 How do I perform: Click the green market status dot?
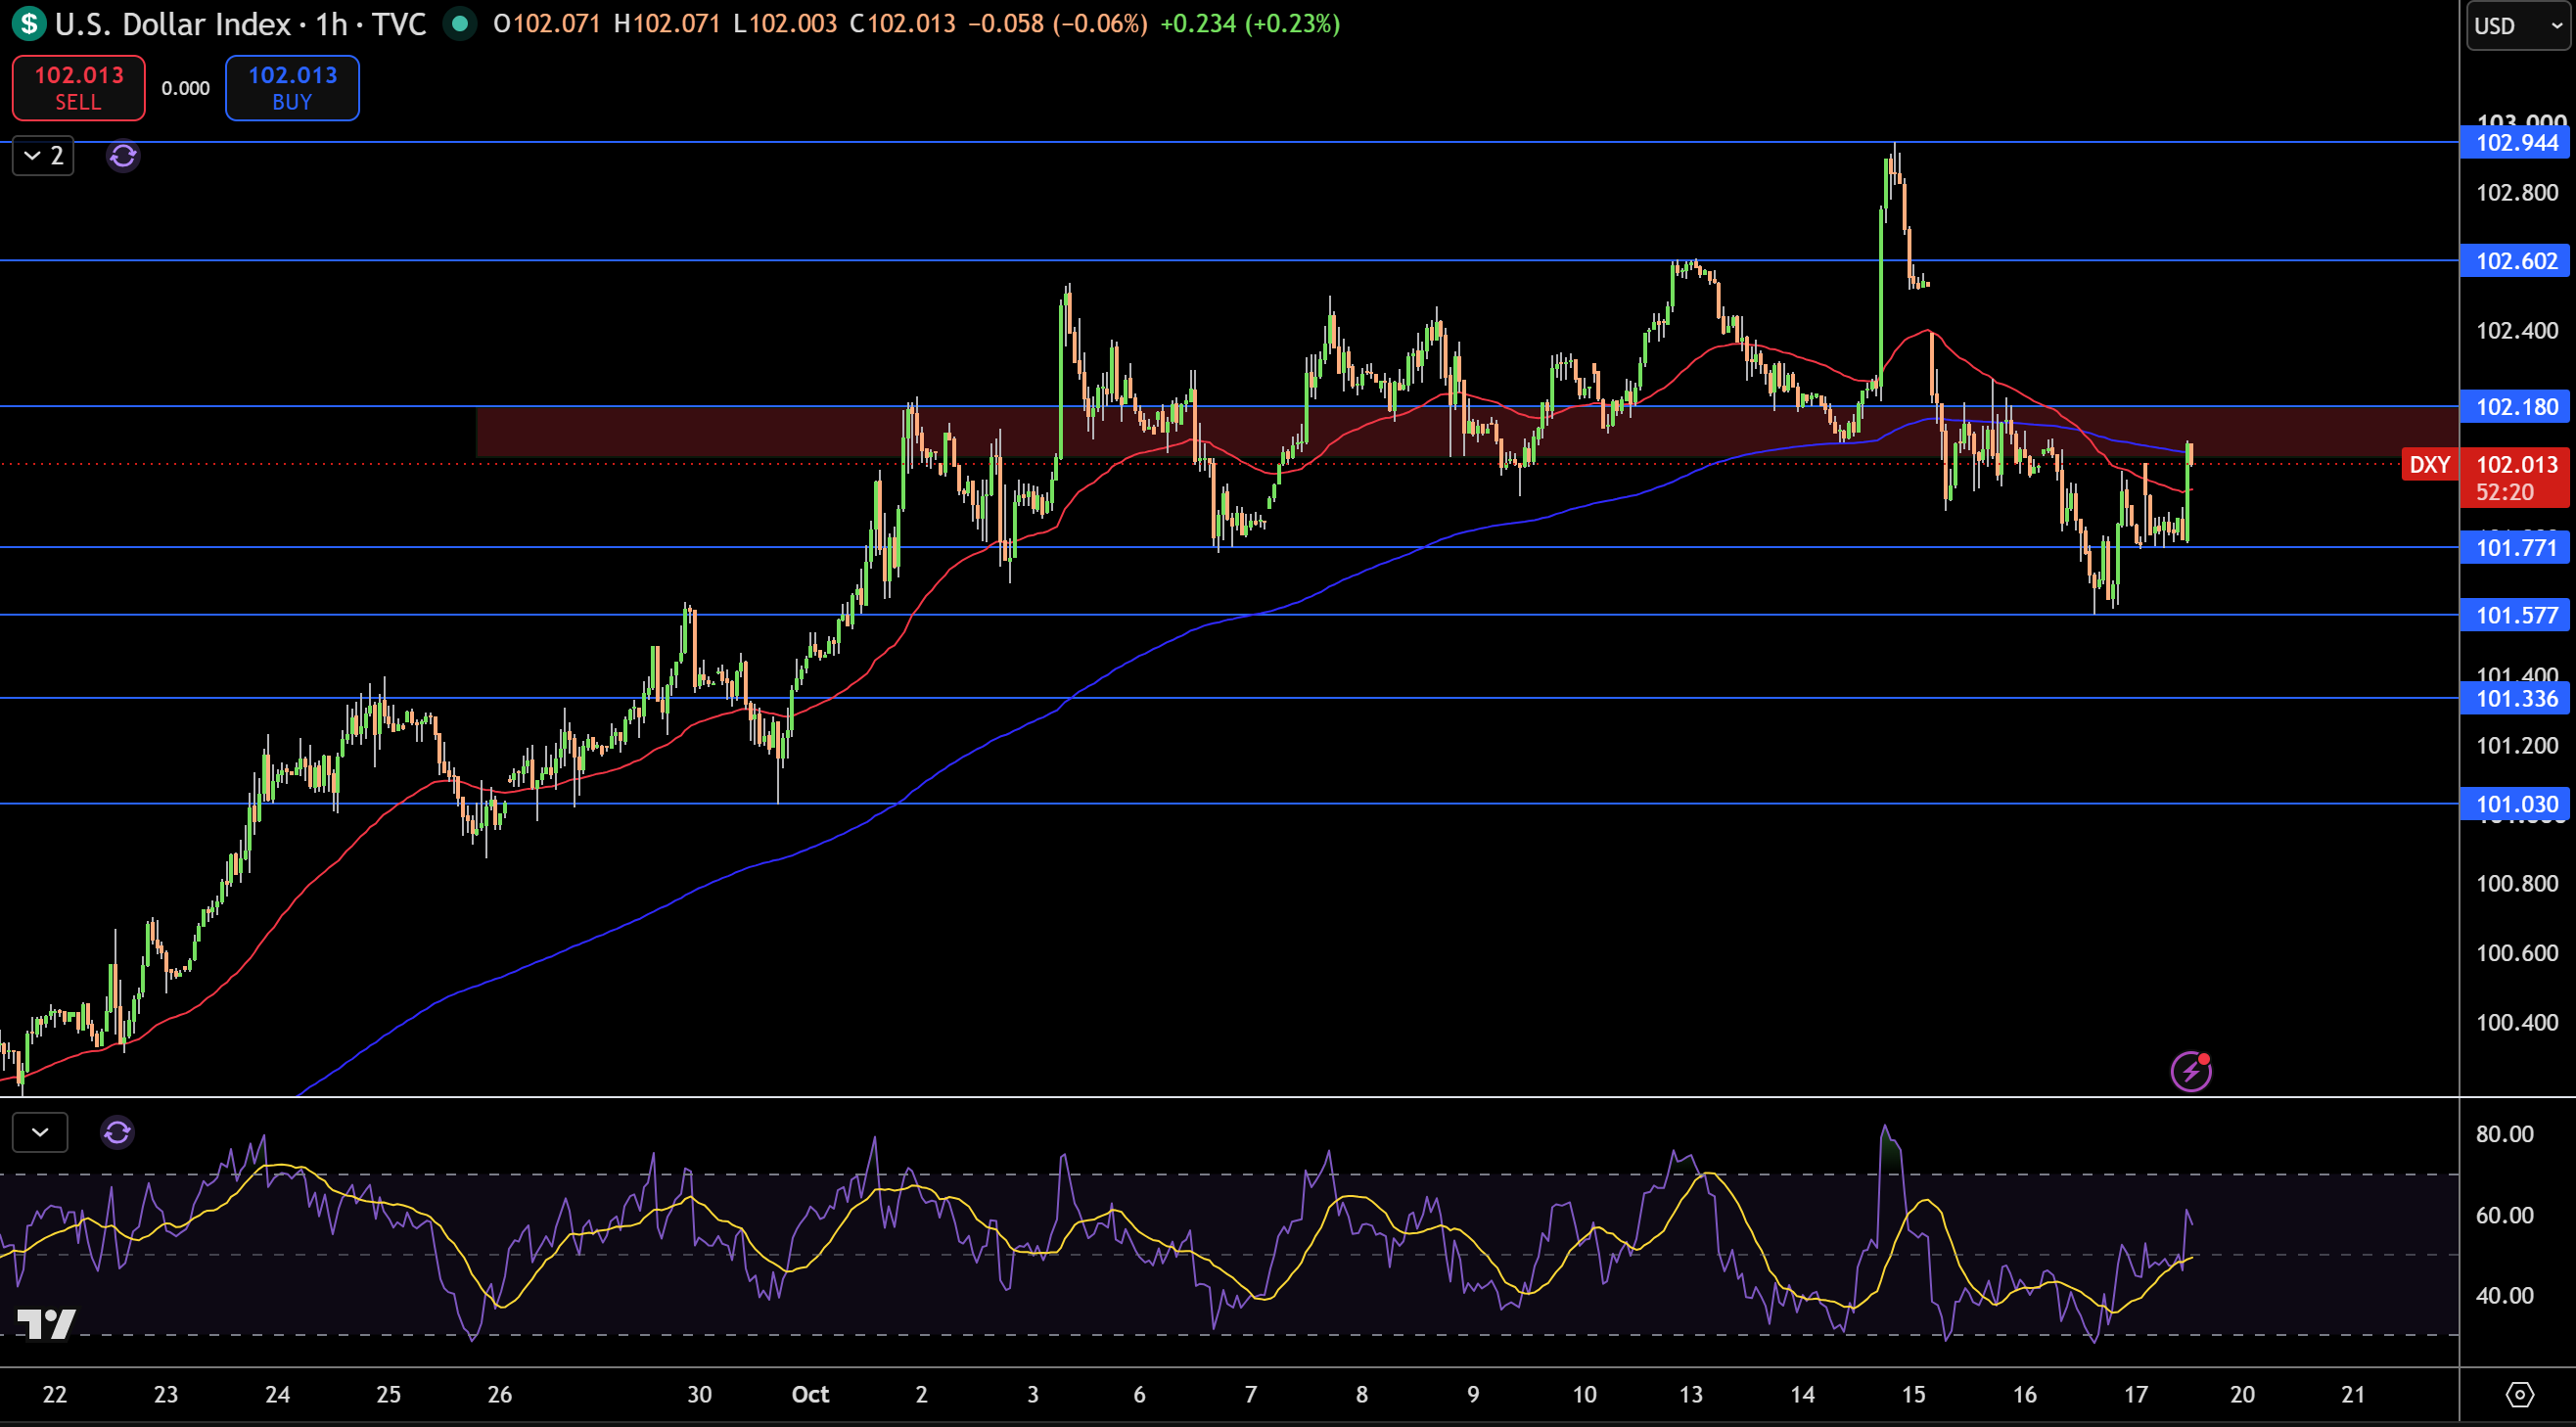(x=460, y=23)
